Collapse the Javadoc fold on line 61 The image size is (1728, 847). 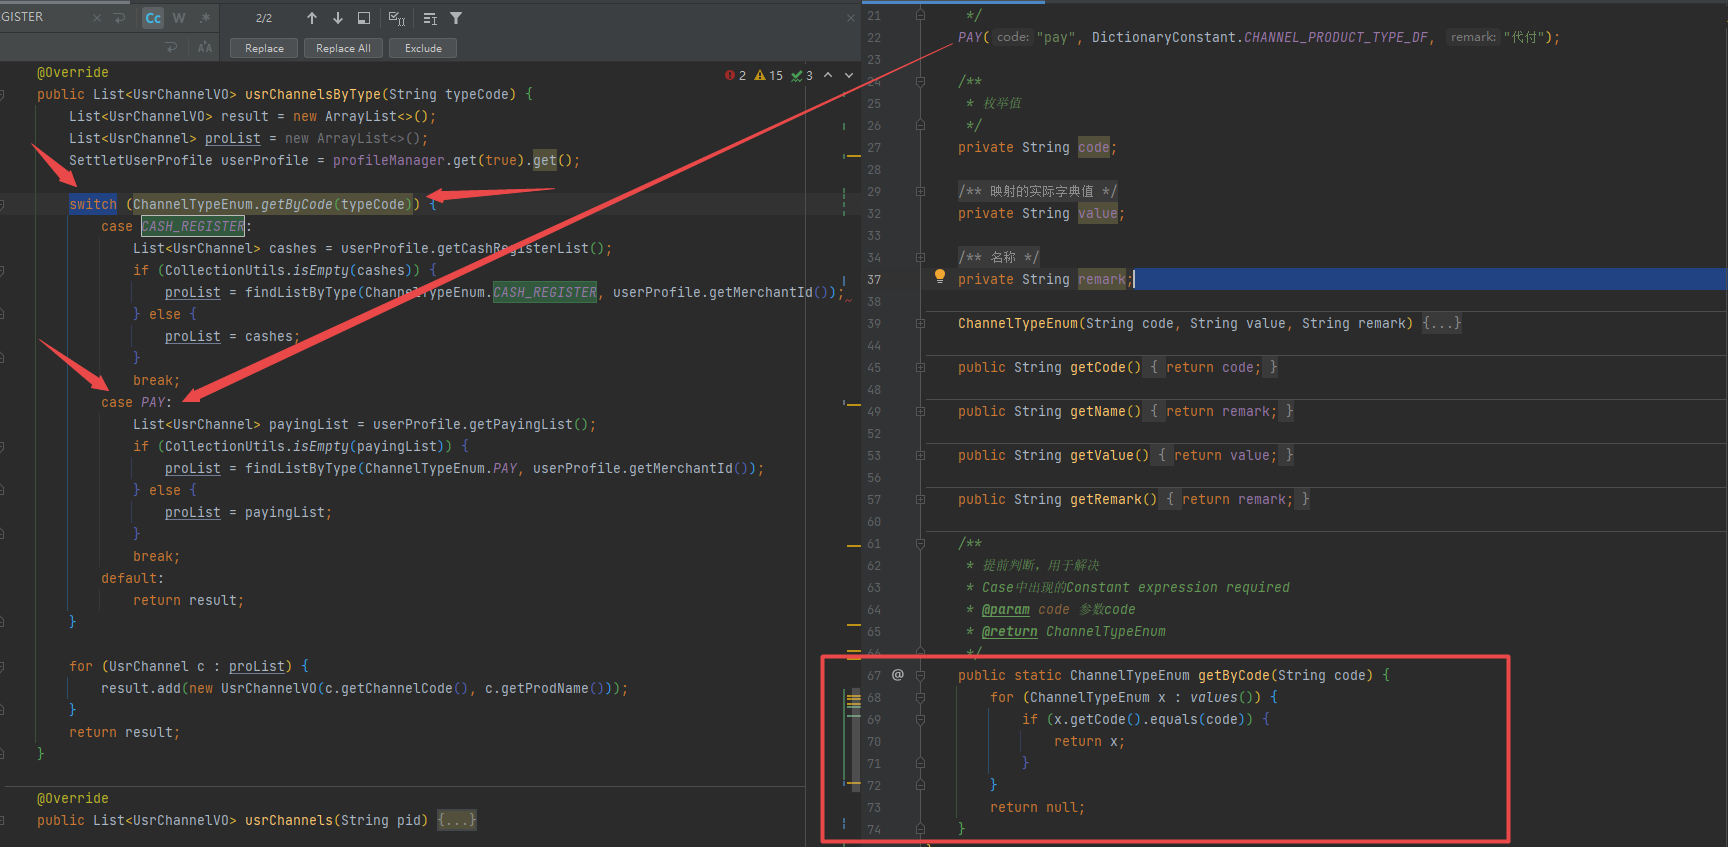click(920, 543)
